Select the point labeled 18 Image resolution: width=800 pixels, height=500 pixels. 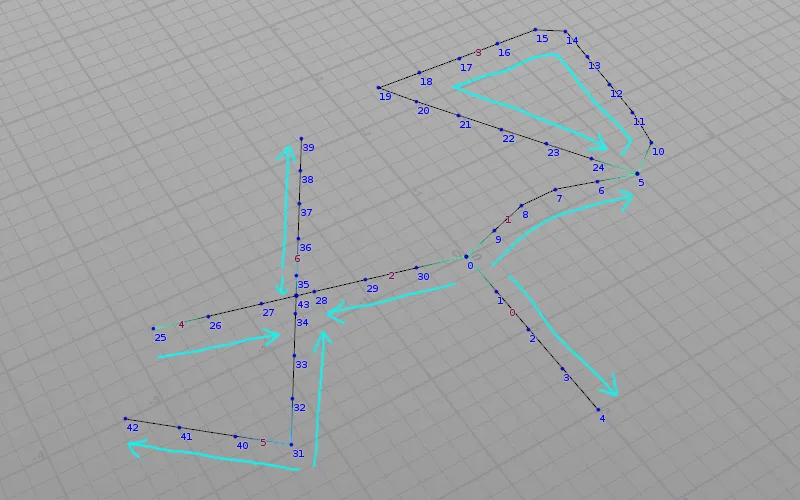(419, 72)
